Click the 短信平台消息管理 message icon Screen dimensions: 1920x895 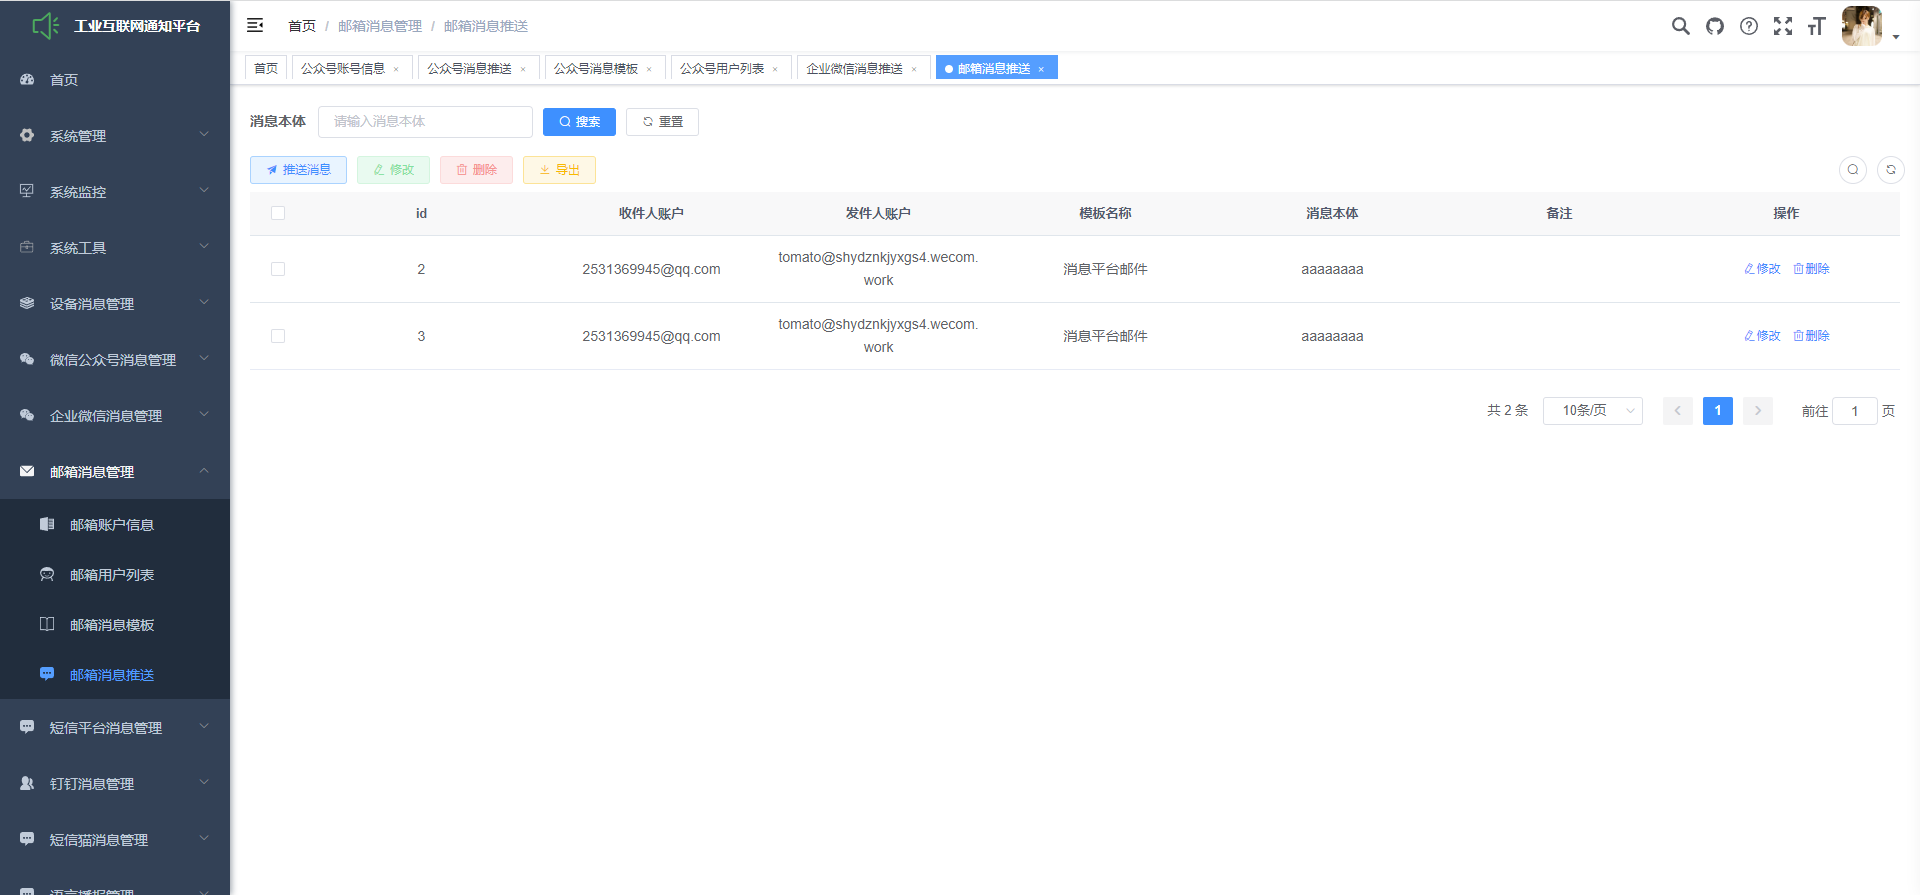point(27,727)
